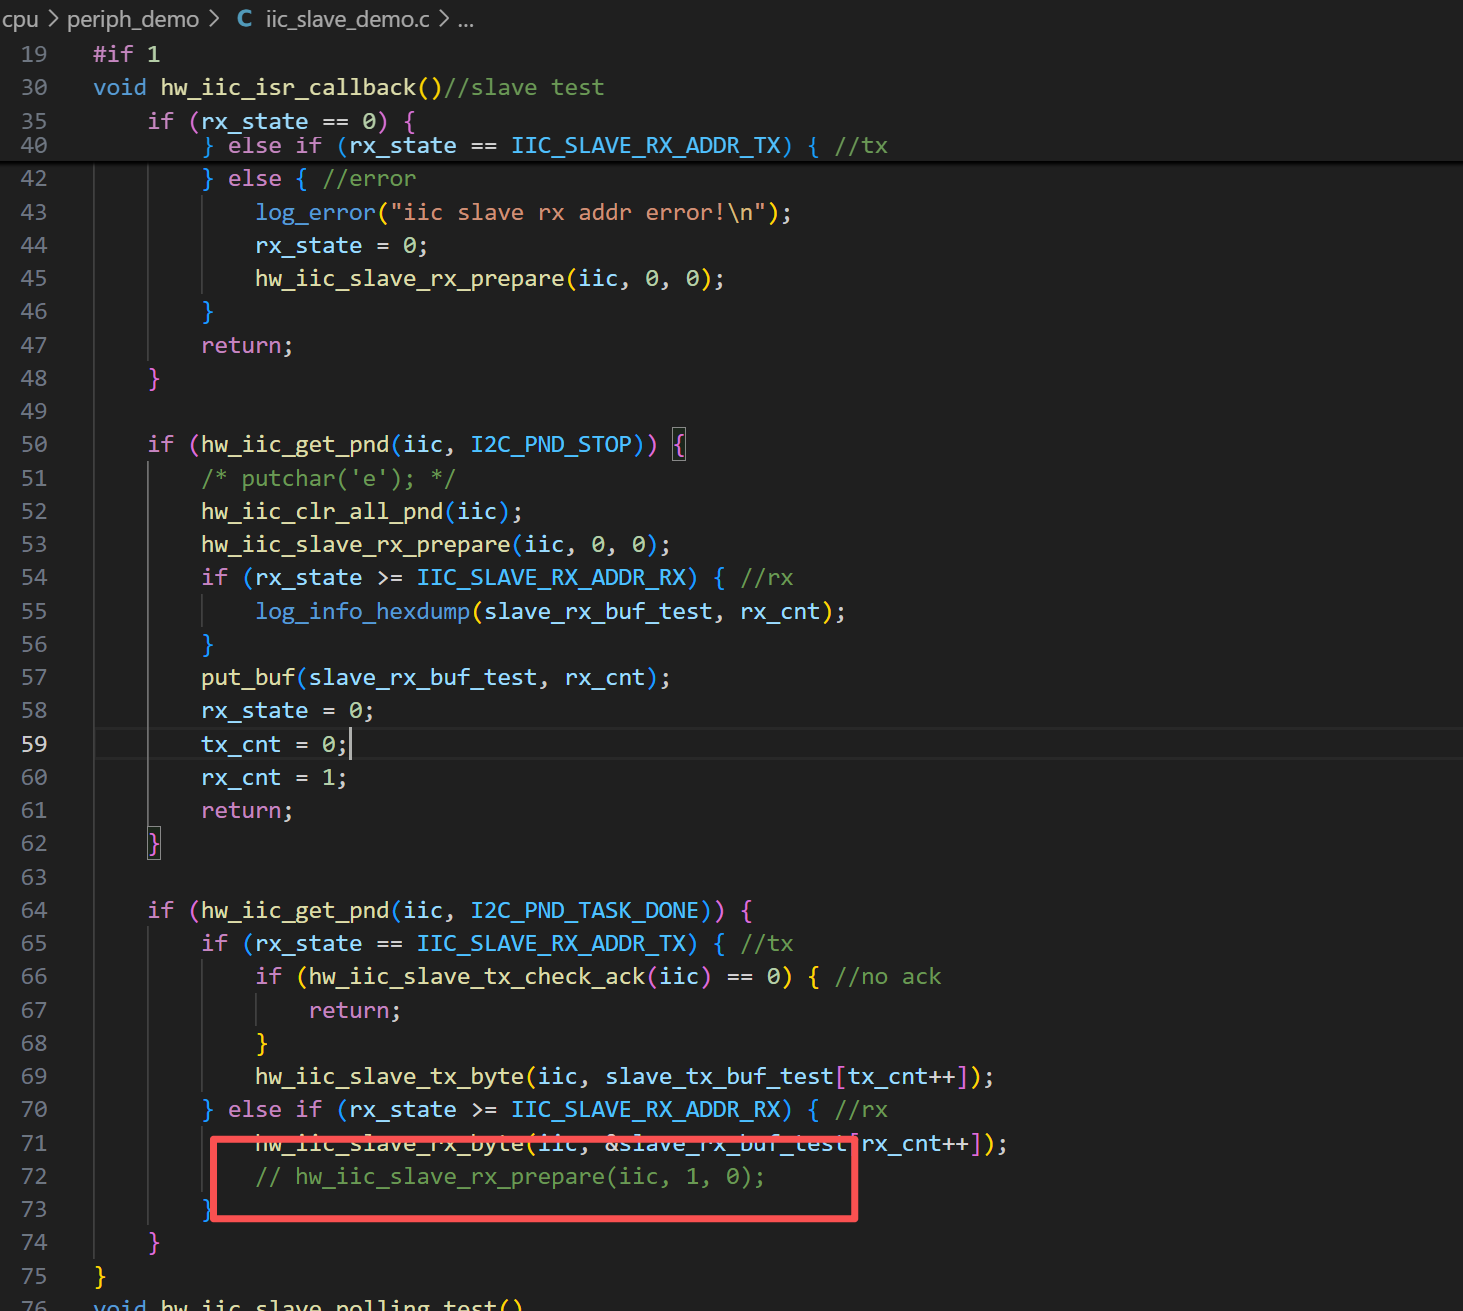
Task: Click the 'cpu' breadcrumb segment
Action: pyautogui.click(x=19, y=19)
